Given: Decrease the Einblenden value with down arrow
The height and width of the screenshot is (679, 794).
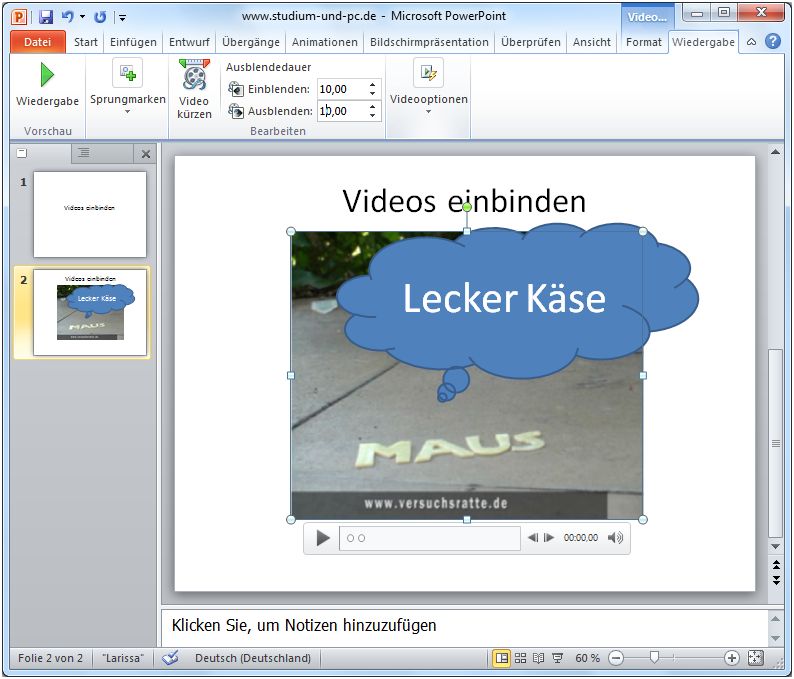Looking at the screenshot, I should coord(373,94).
